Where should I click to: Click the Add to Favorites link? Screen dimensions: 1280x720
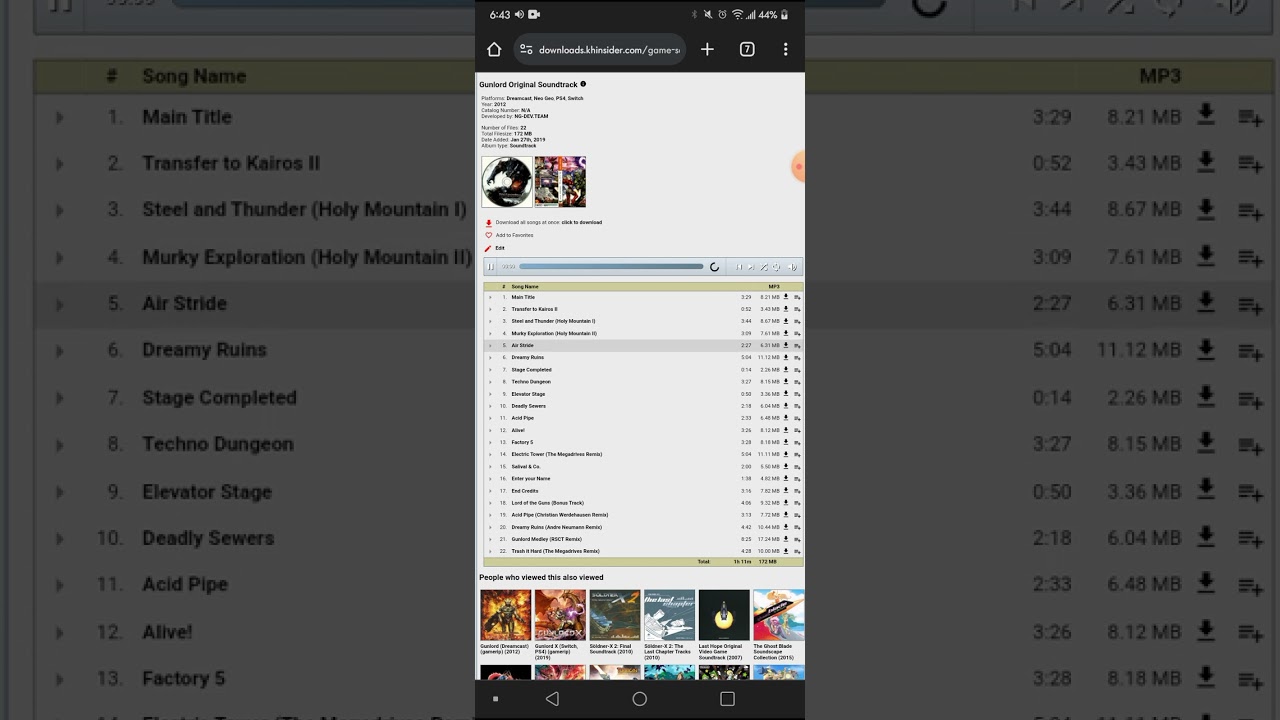click(x=514, y=235)
